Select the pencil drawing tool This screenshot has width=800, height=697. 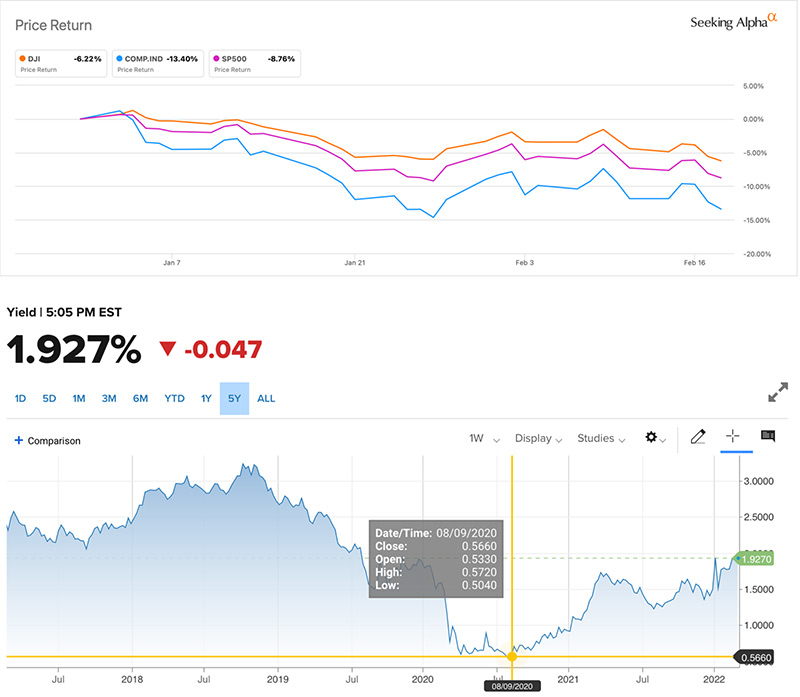point(698,437)
